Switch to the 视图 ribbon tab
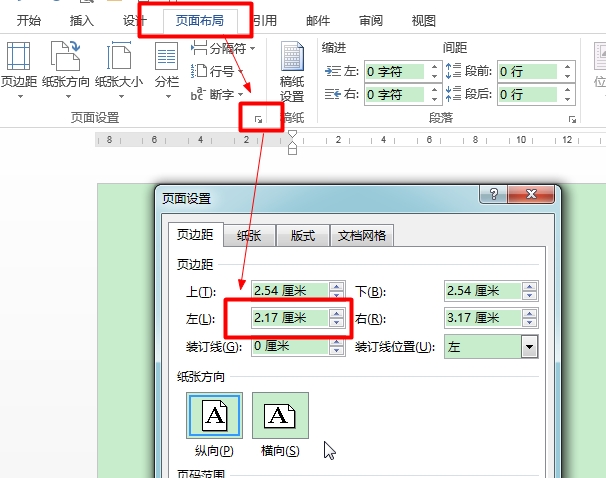Viewport: 606px width, 478px height. tap(424, 20)
